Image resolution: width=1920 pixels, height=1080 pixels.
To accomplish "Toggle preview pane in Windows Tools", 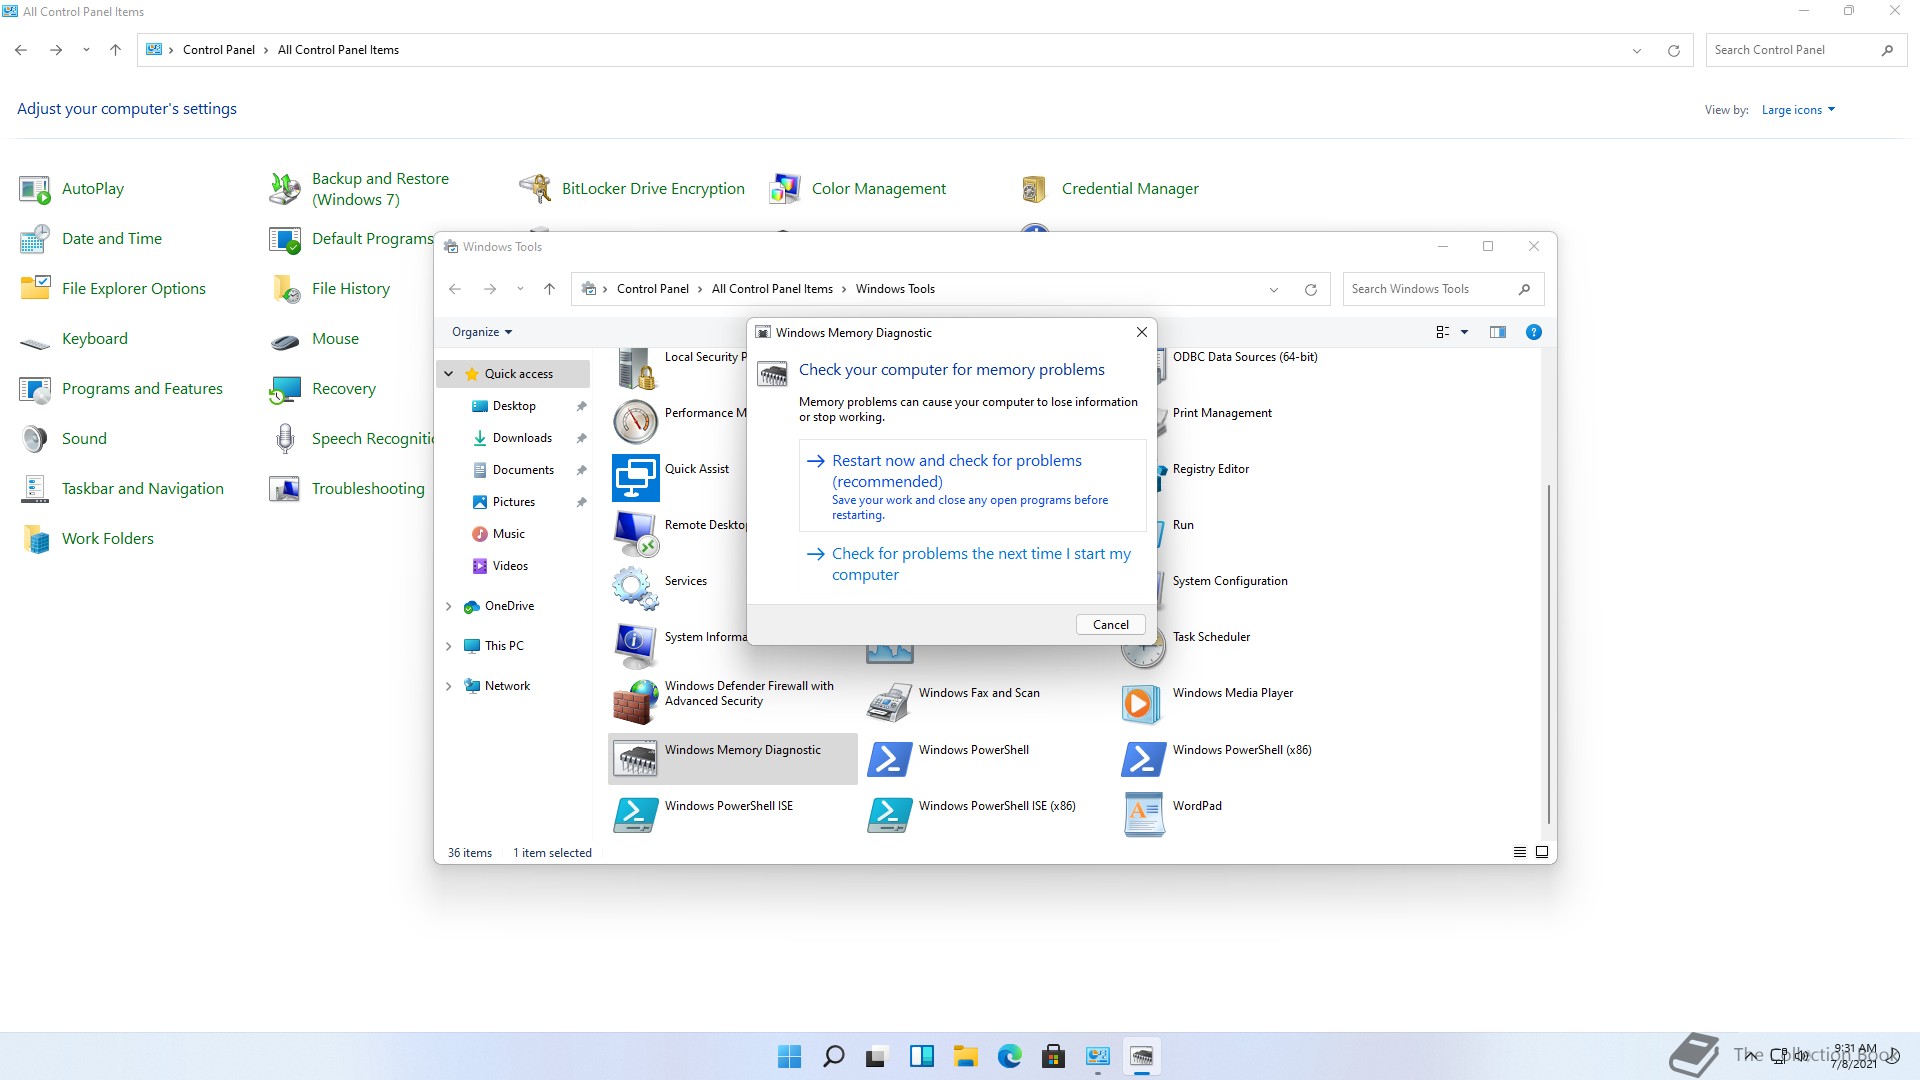I will click(1497, 332).
